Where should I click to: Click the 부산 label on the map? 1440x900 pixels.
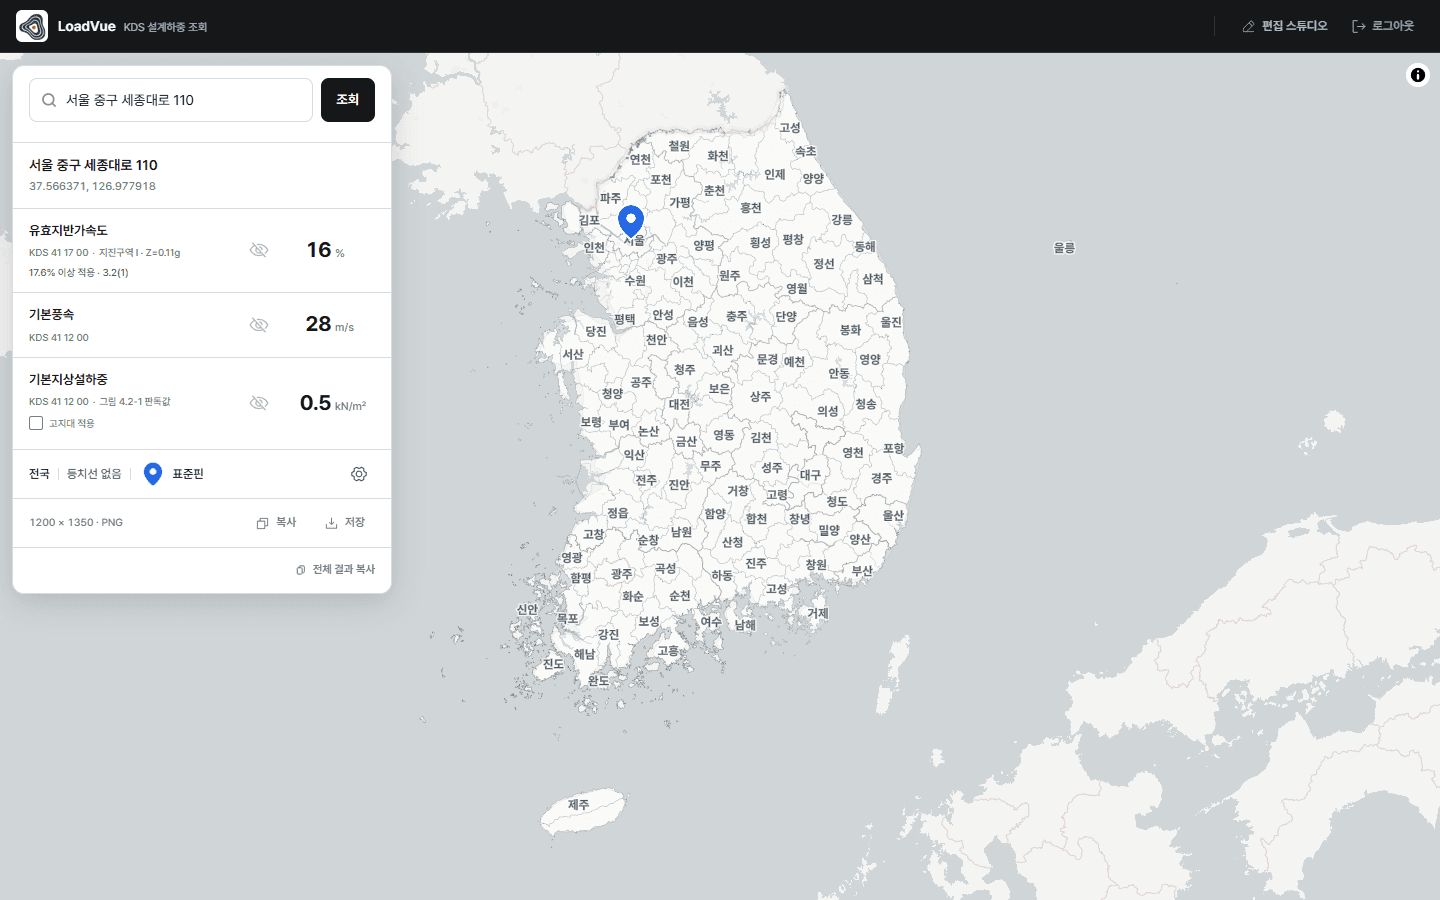(x=862, y=571)
